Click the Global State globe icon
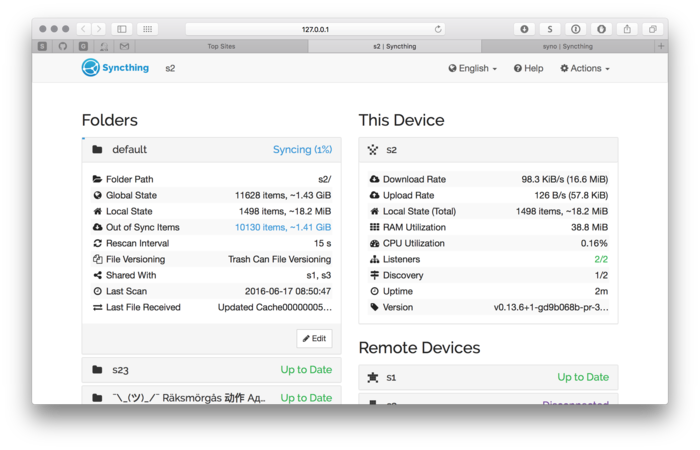This screenshot has height=450, width=700. (97, 195)
